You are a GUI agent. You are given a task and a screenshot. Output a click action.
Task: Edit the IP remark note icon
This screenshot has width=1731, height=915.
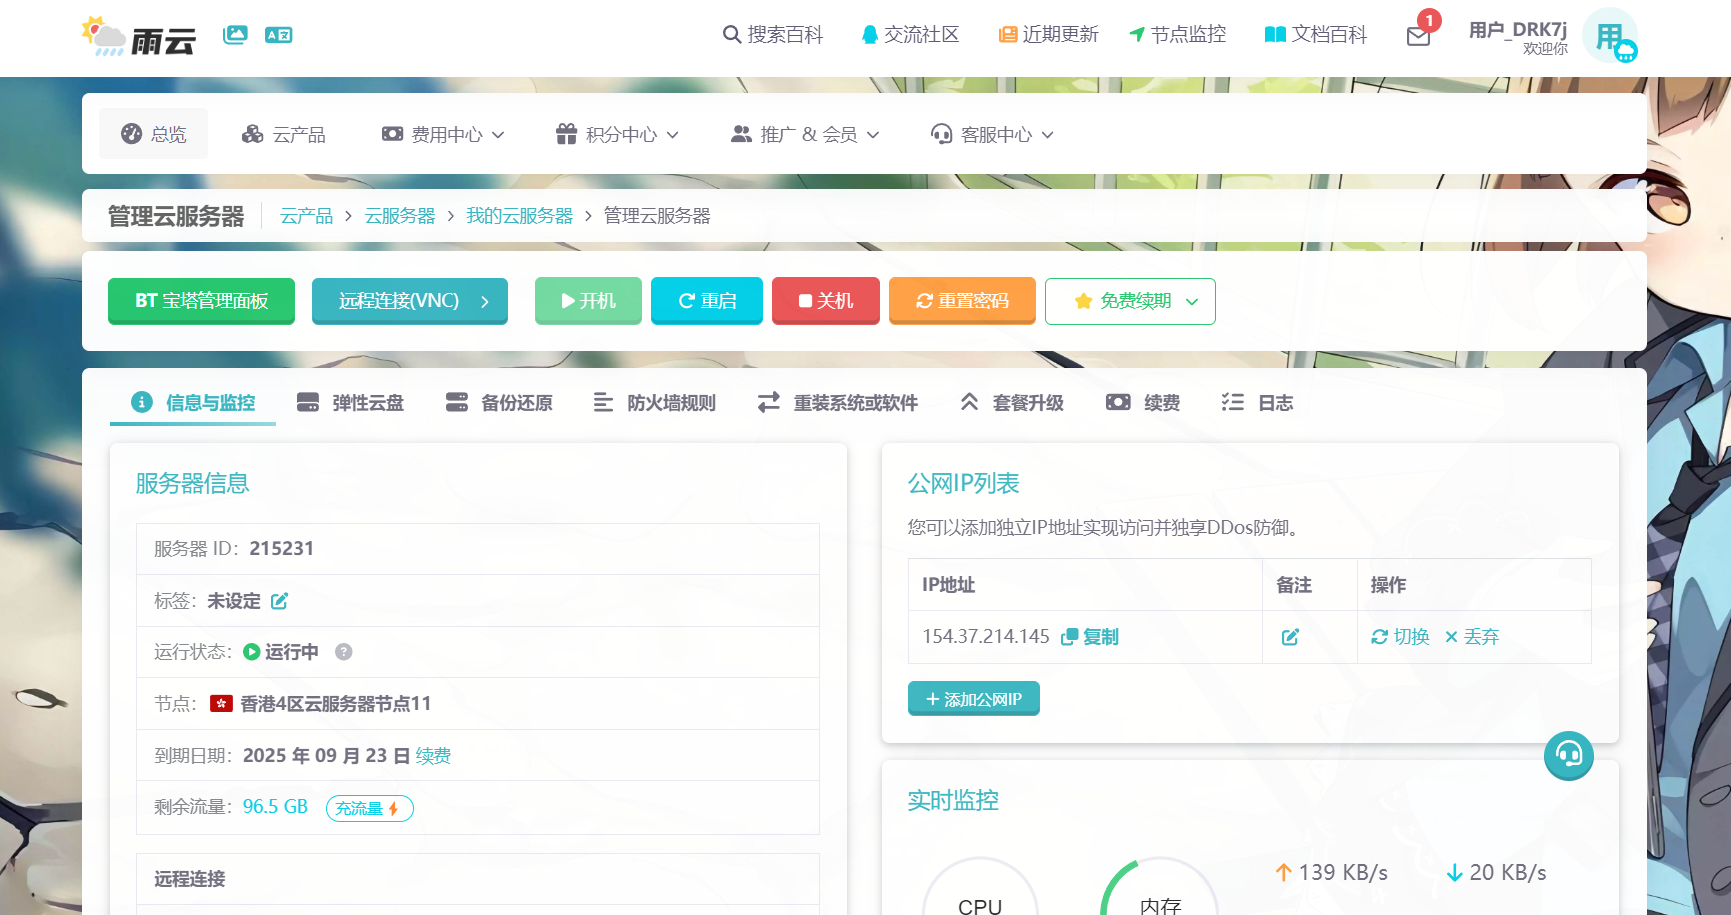[x=1291, y=637]
